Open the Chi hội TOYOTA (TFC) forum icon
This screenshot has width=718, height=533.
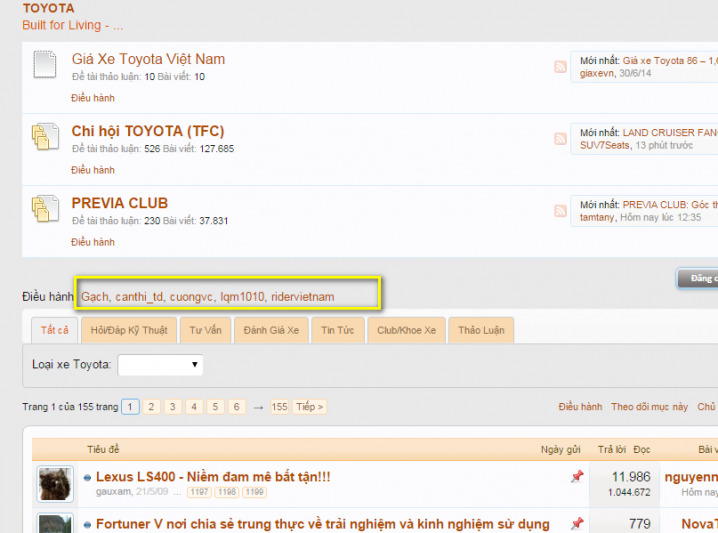(45, 136)
